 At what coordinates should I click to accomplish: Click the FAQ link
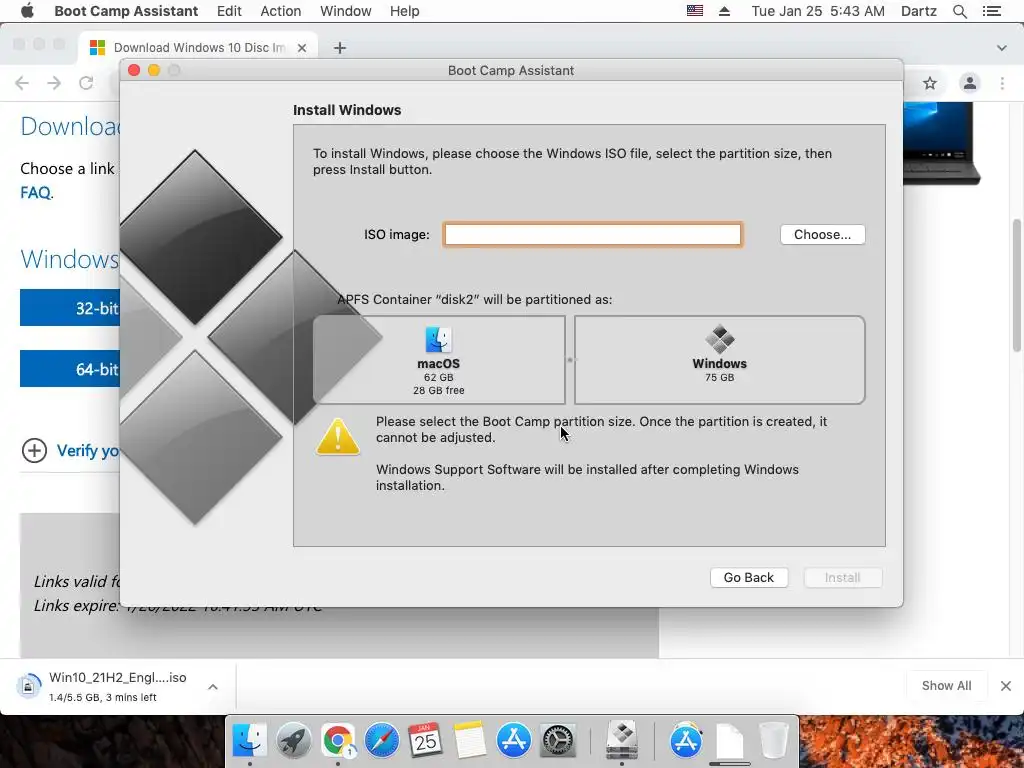(35, 193)
